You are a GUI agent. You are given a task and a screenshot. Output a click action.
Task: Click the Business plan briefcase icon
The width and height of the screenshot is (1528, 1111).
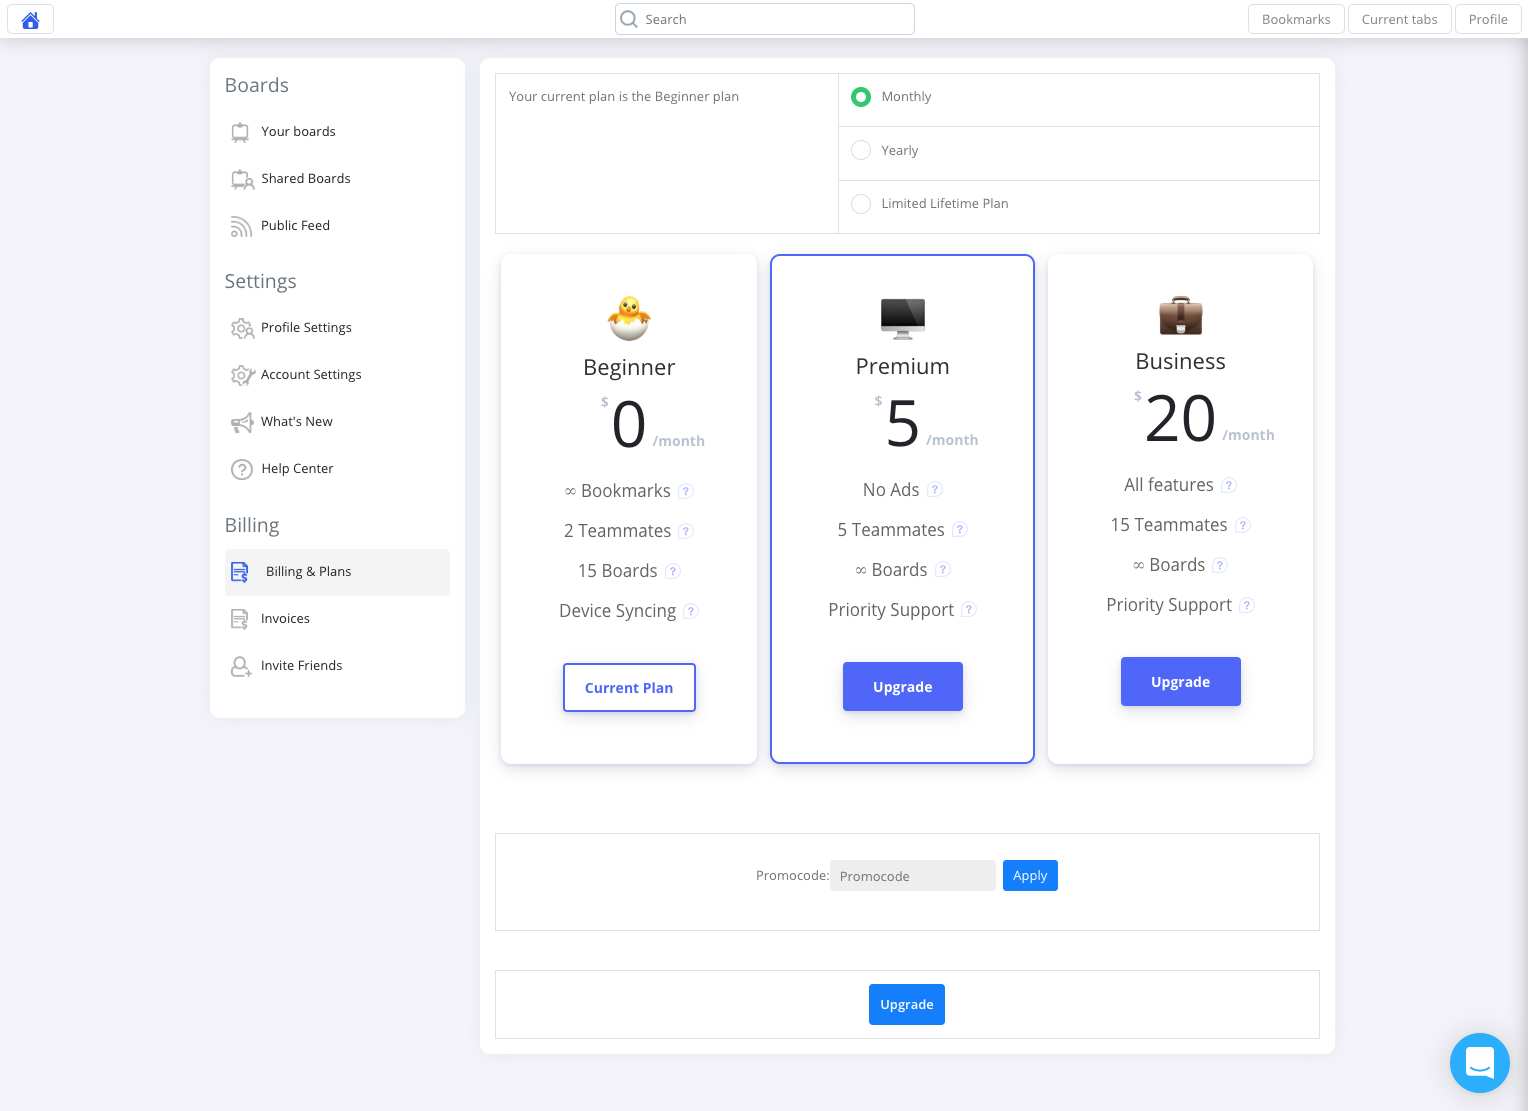(x=1181, y=315)
